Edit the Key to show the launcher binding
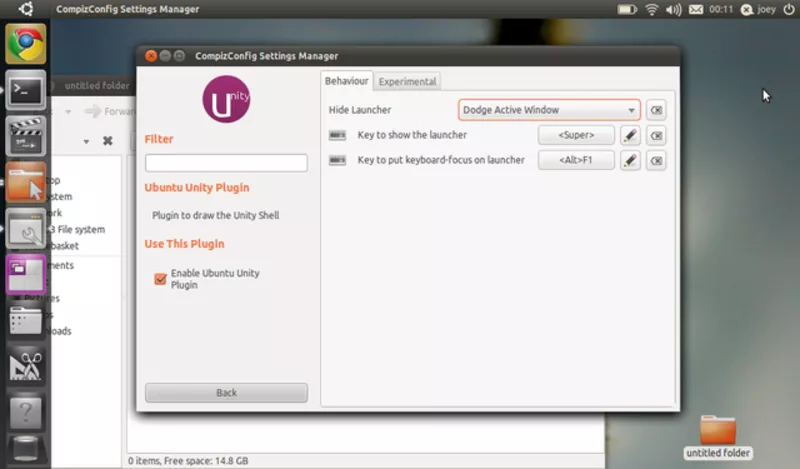This screenshot has height=469, width=800. point(630,135)
